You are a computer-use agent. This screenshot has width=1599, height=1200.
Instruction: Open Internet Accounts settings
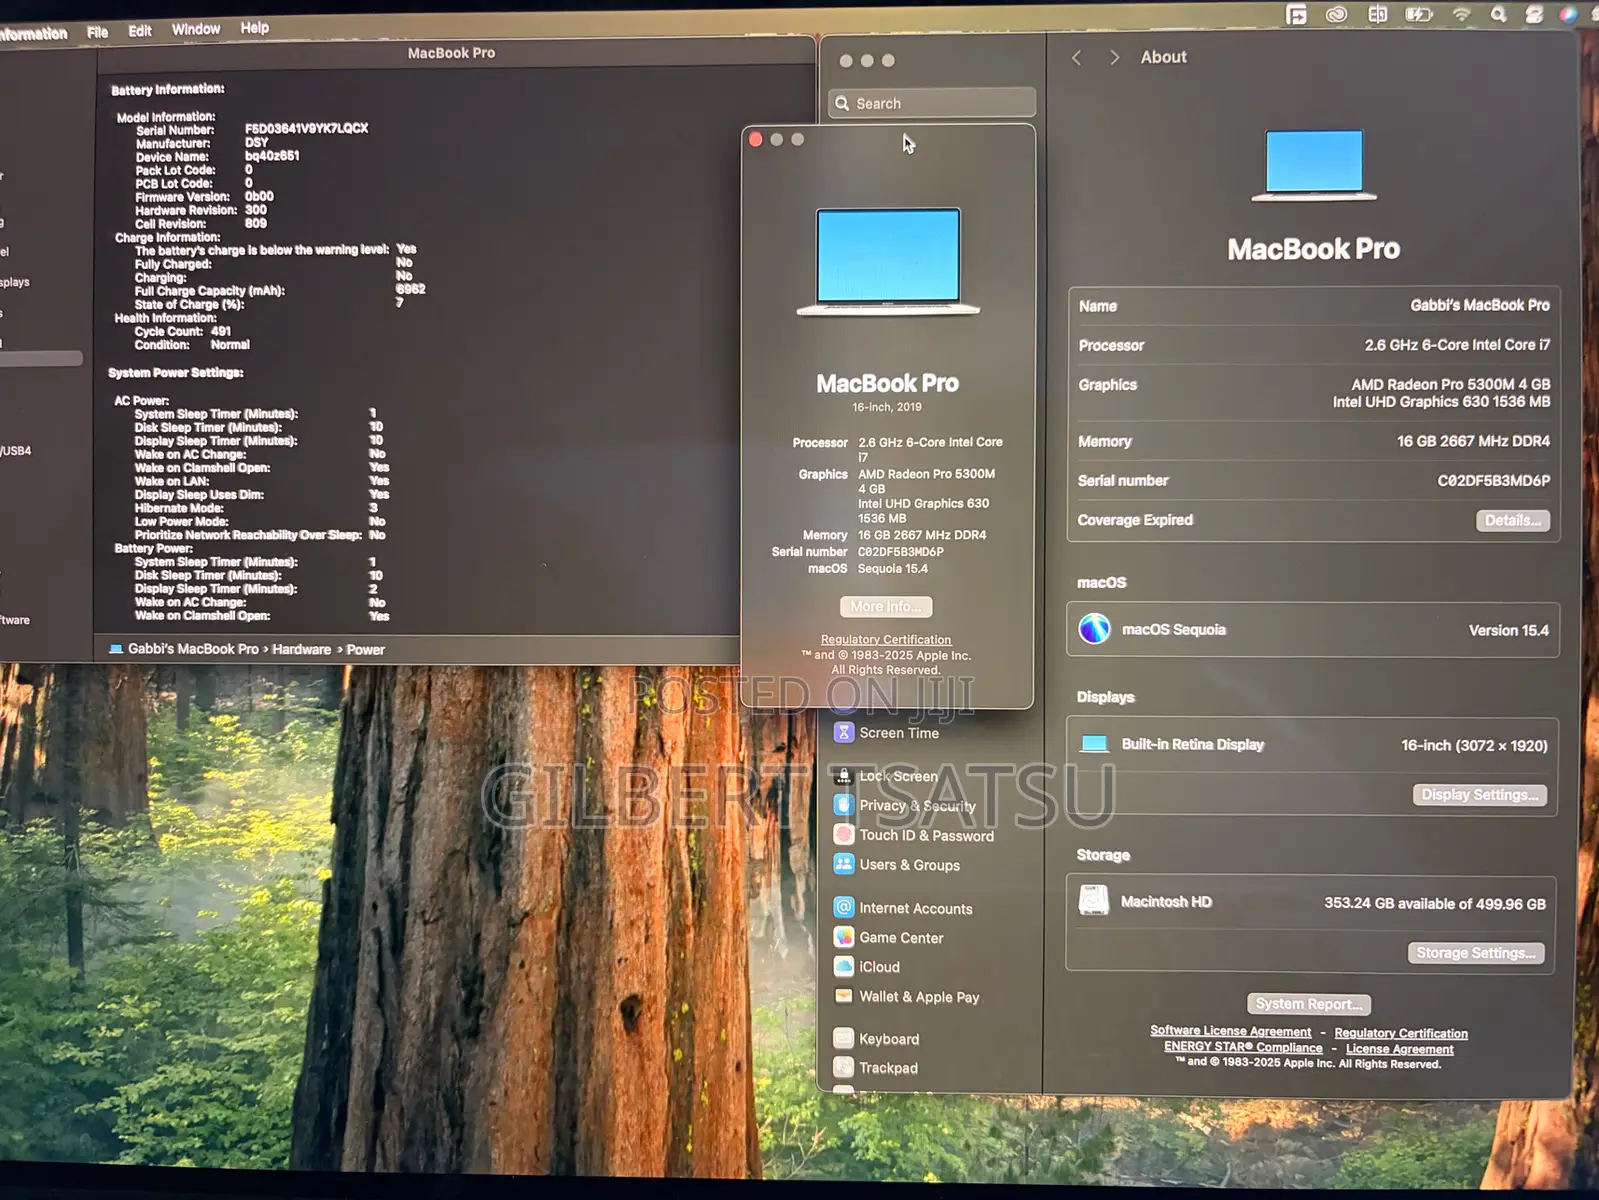coord(903,908)
